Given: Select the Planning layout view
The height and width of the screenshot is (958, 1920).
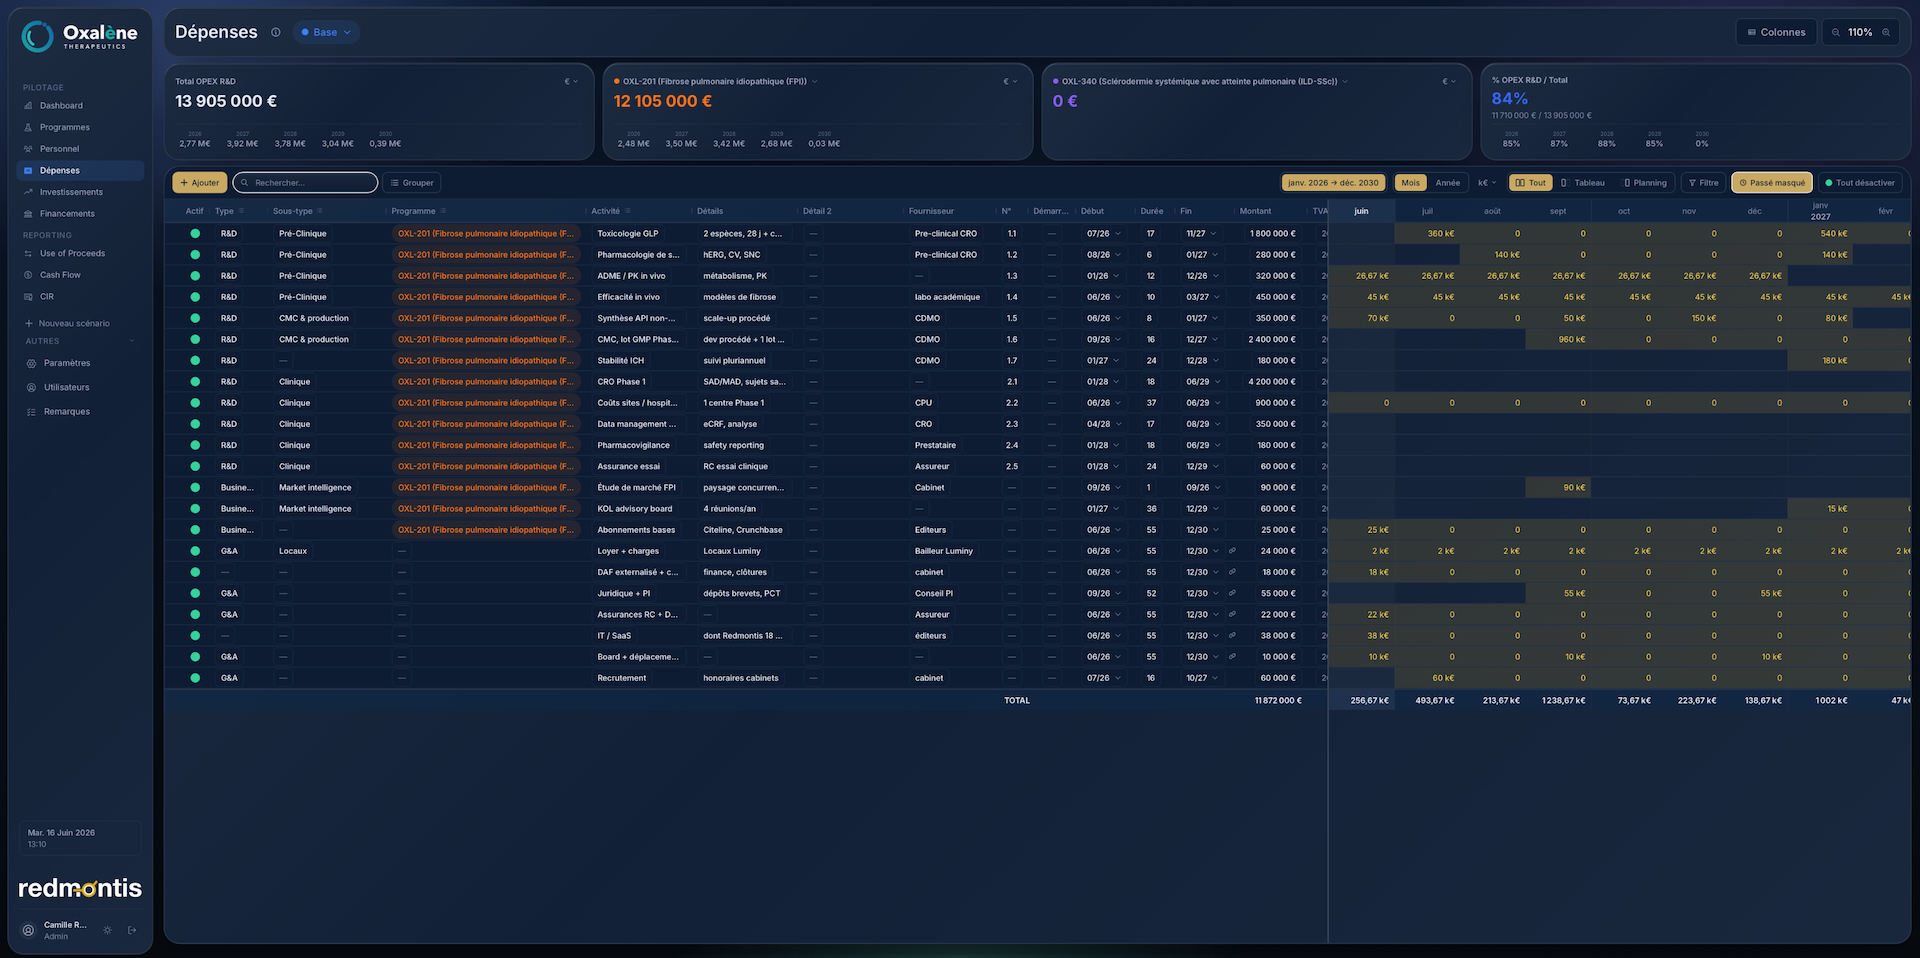Looking at the screenshot, I should (1645, 183).
